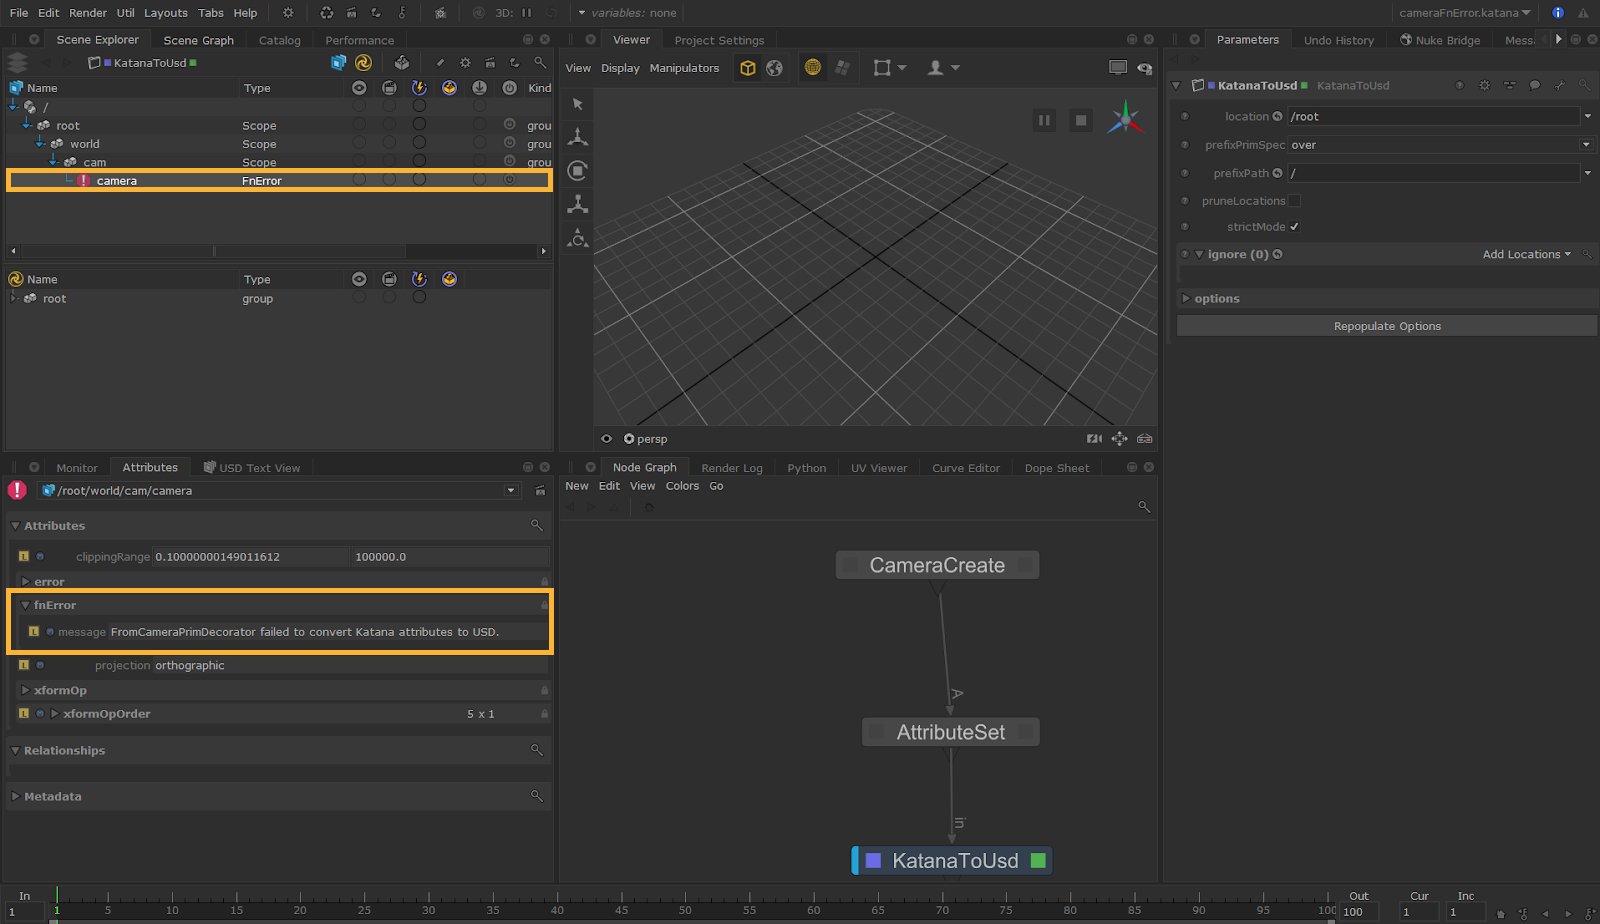This screenshot has height=924, width=1600.
Task: Activate the rotate manipulator tool
Action: 578,171
